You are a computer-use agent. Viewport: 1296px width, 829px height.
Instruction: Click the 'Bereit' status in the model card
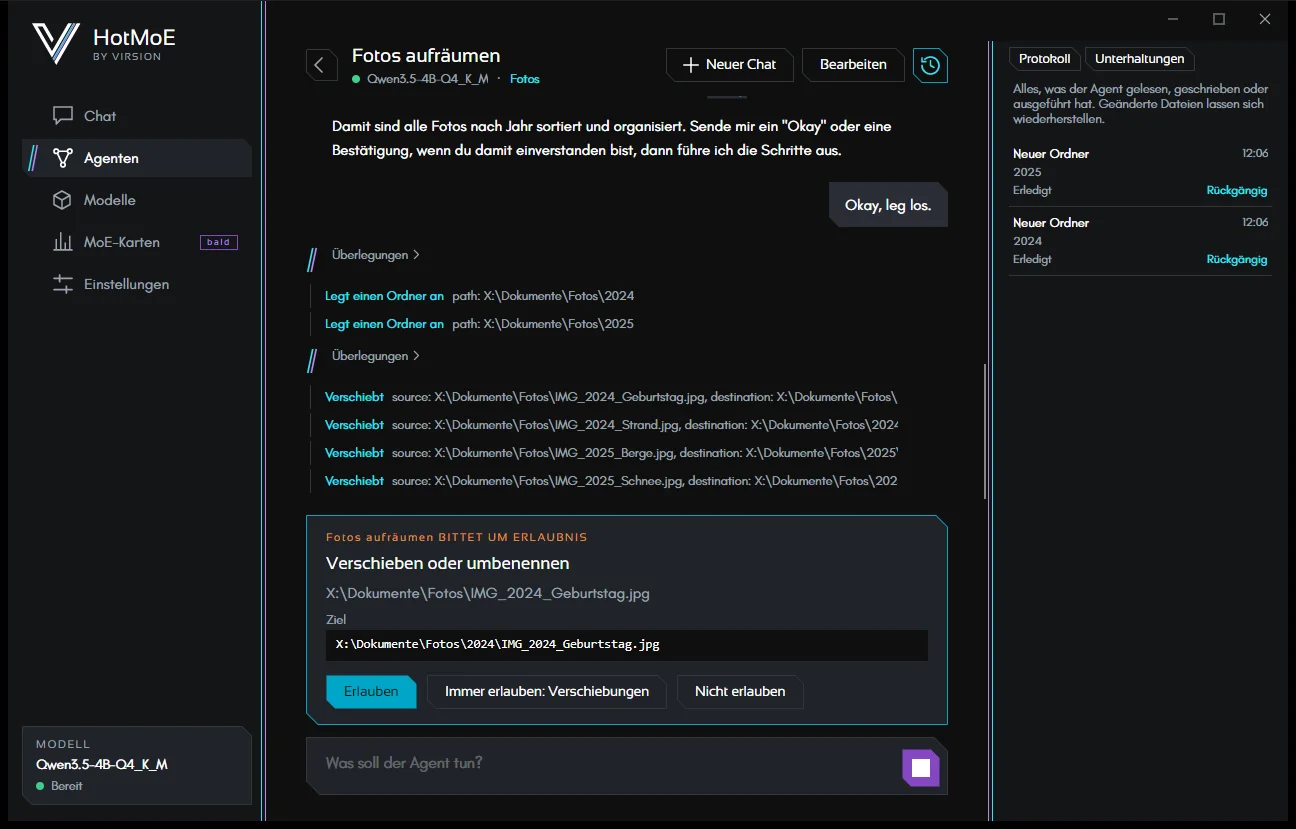(x=67, y=786)
